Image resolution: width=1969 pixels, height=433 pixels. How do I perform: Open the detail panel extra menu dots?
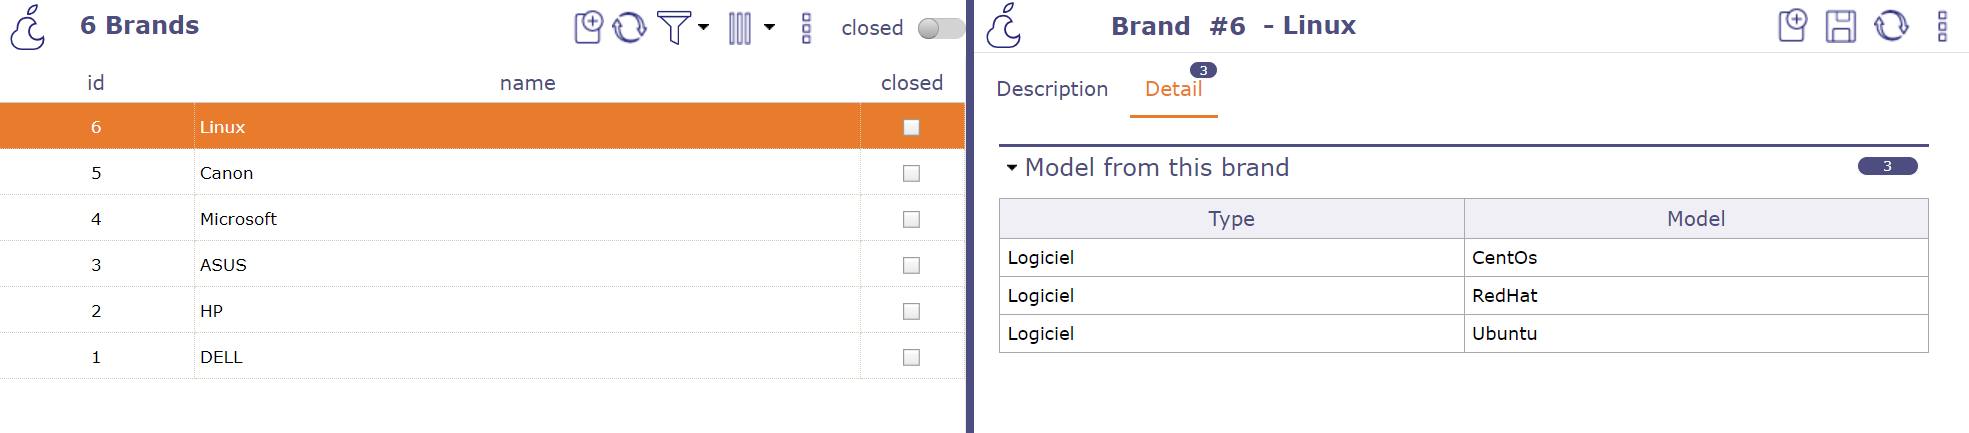1942,26
